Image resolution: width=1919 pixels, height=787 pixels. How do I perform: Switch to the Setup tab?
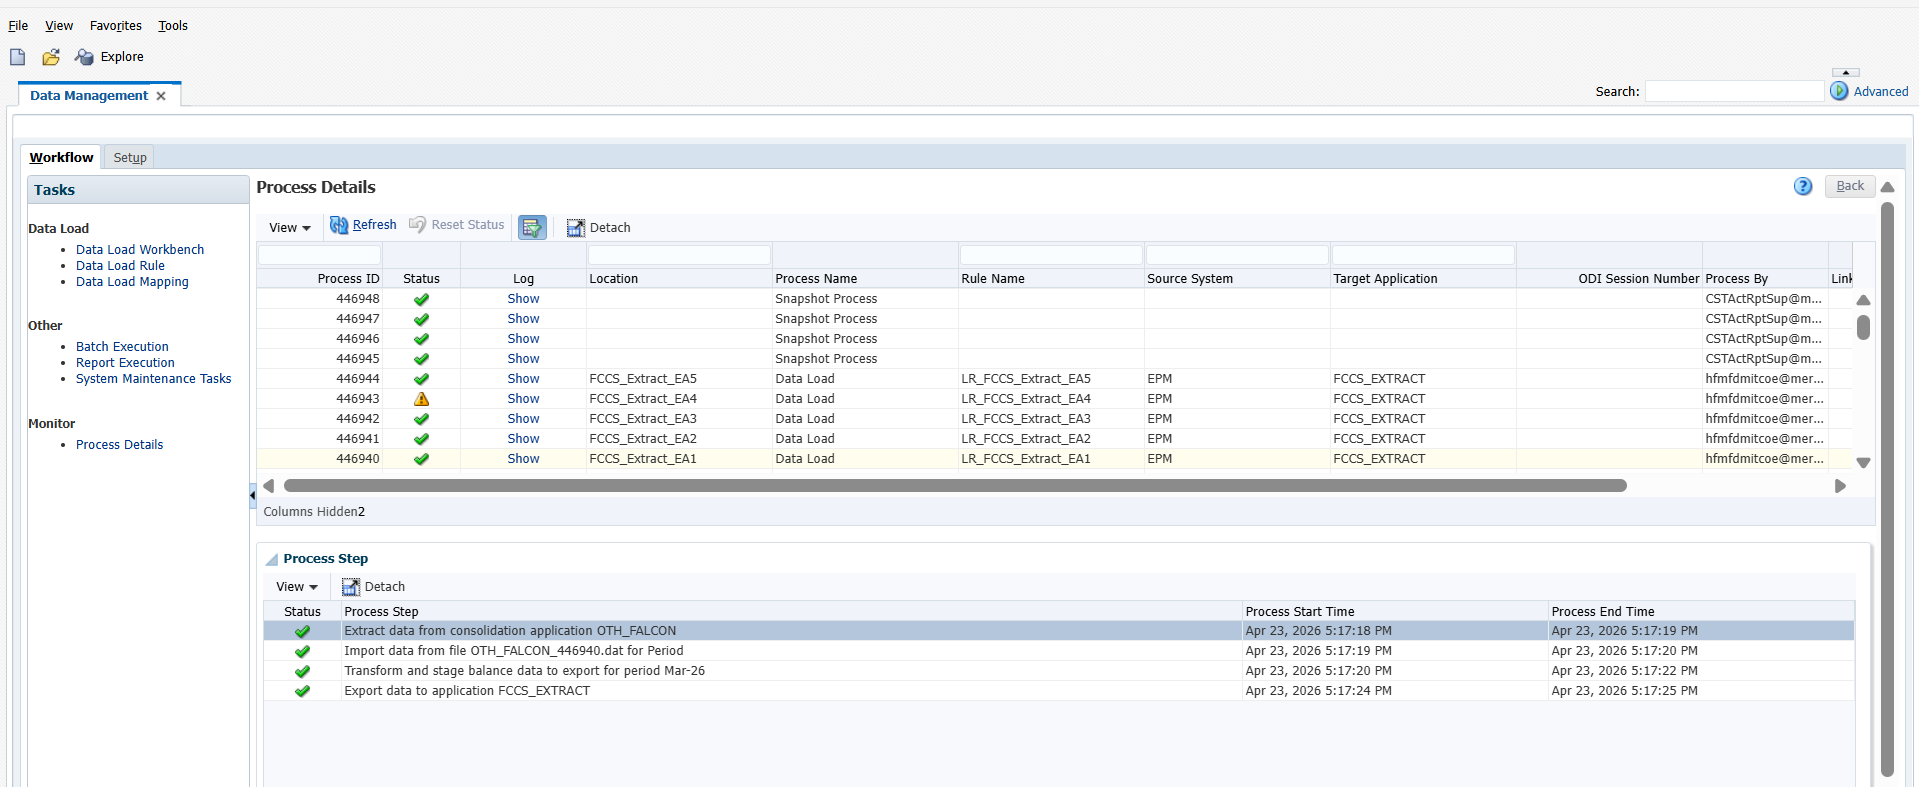click(130, 158)
